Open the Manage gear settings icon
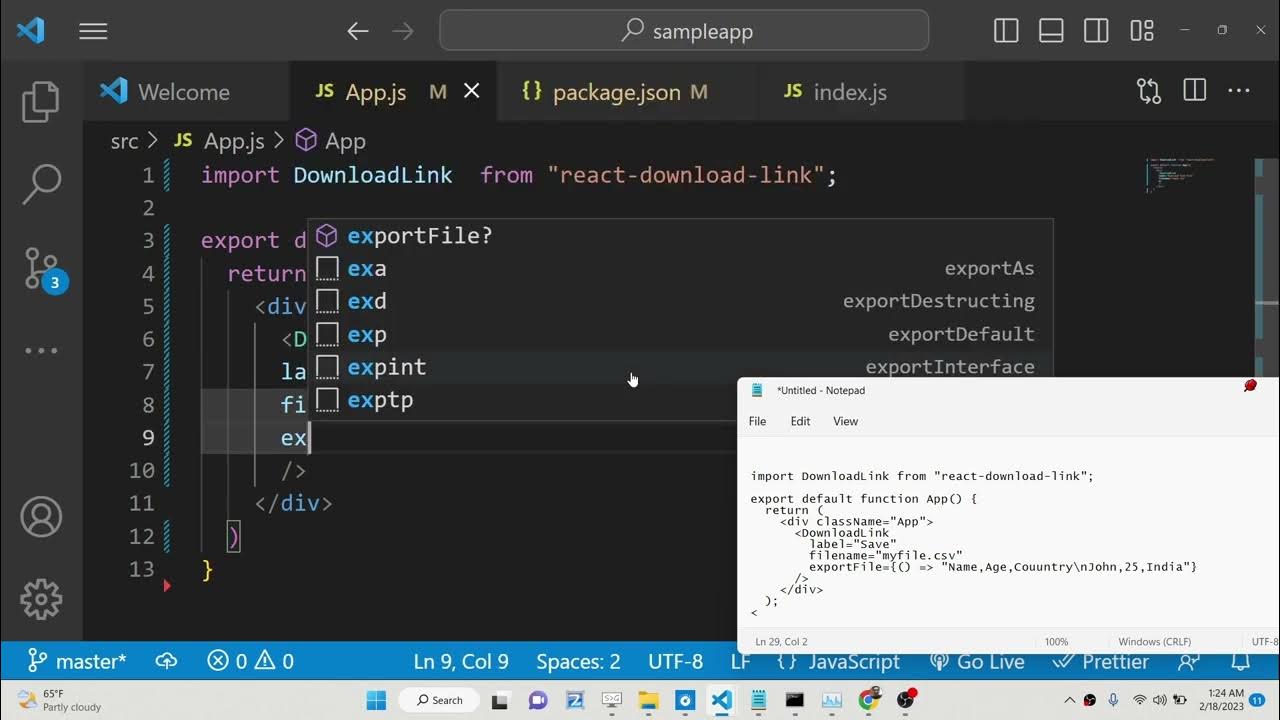This screenshot has width=1280, height=720. (x=41, y=599)
